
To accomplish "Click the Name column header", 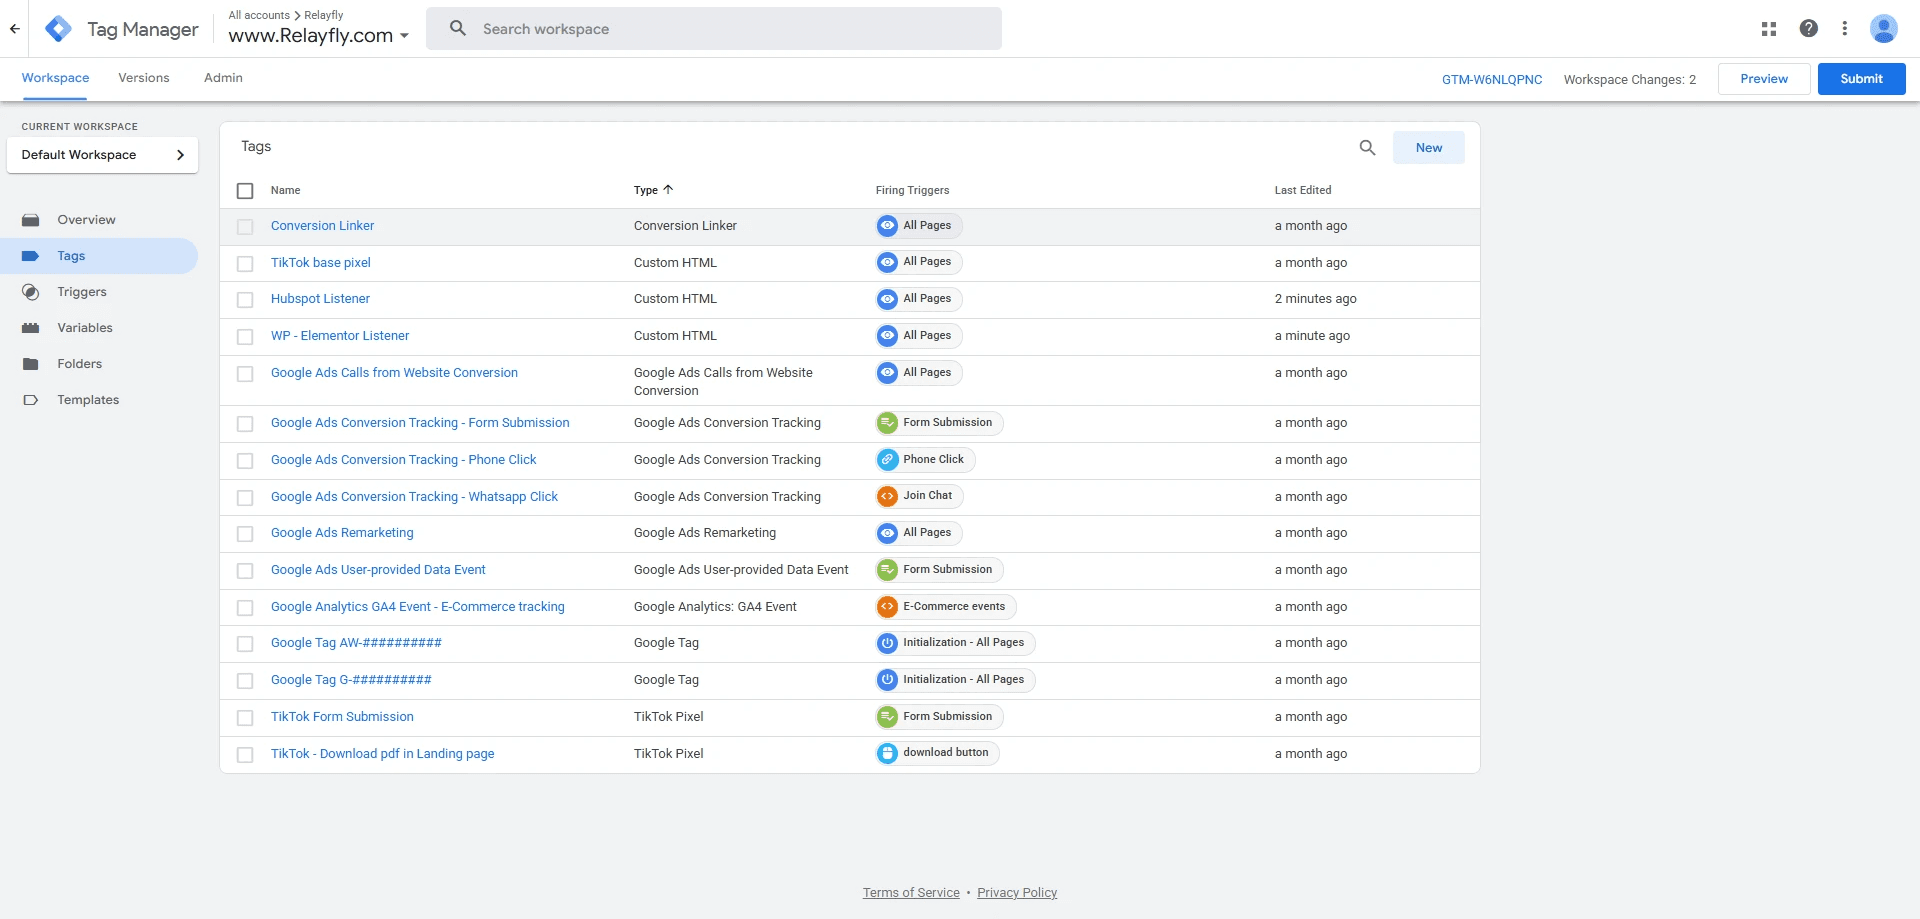I will [x=285, y=190].
